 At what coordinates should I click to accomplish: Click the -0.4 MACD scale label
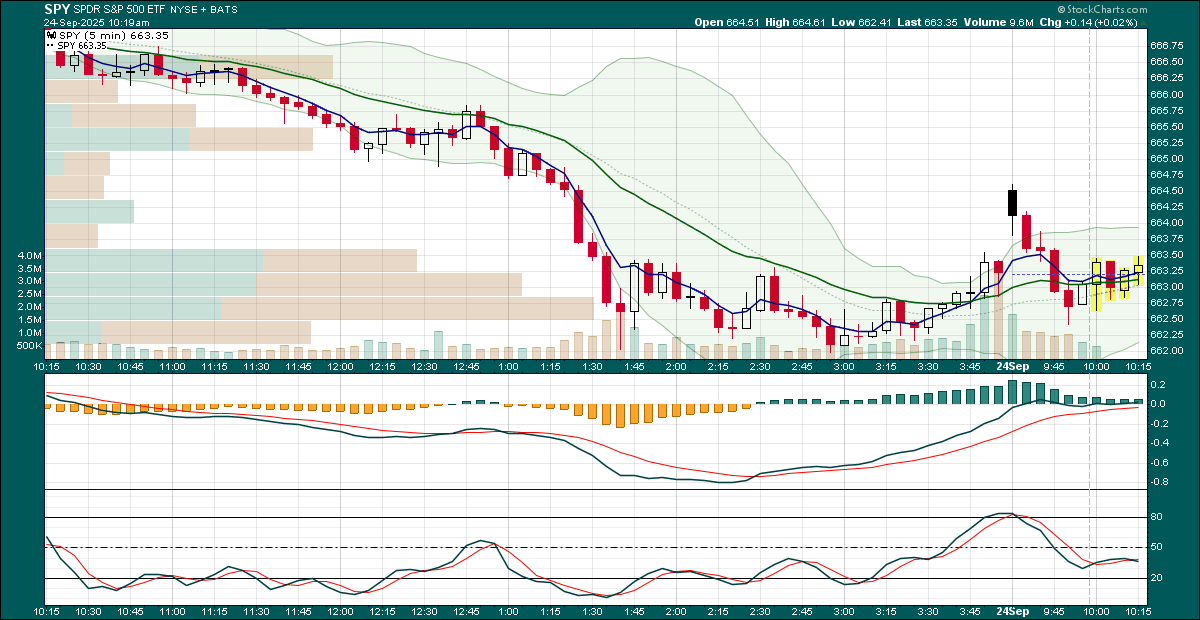pos(1158,443)
